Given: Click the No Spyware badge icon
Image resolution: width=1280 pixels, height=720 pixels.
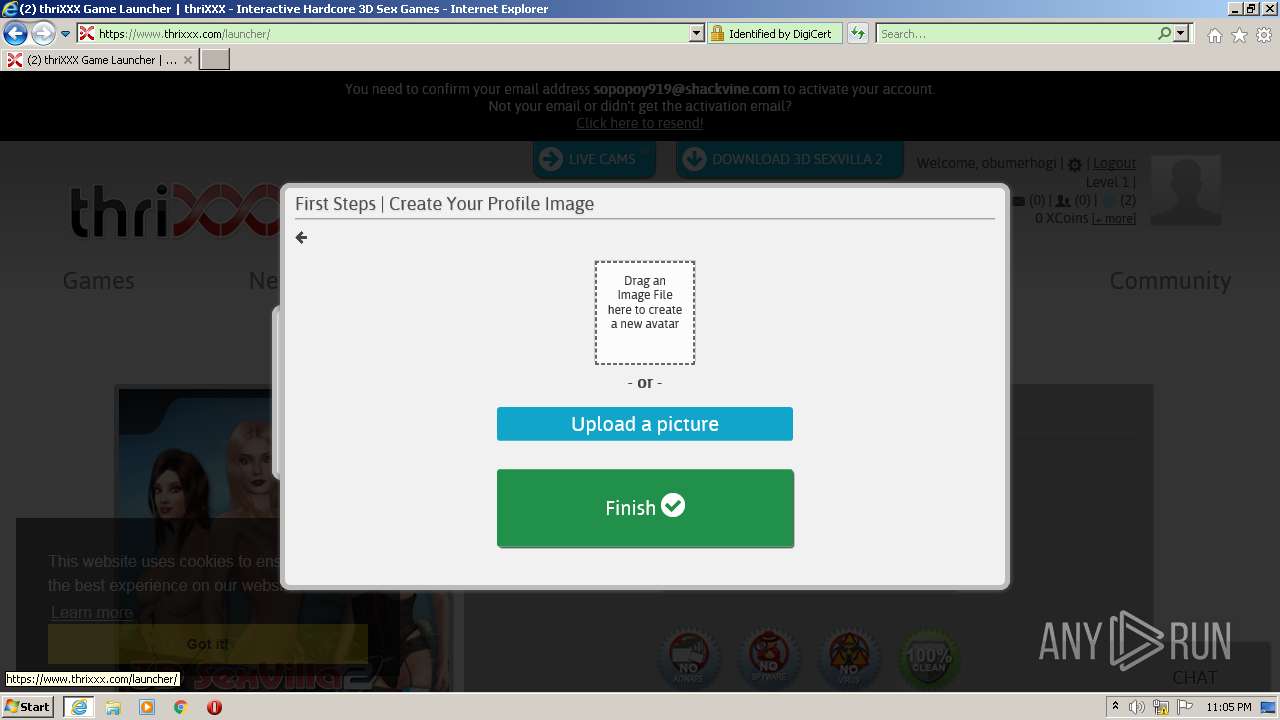Looking at the screenshot, I should [768, 657].
